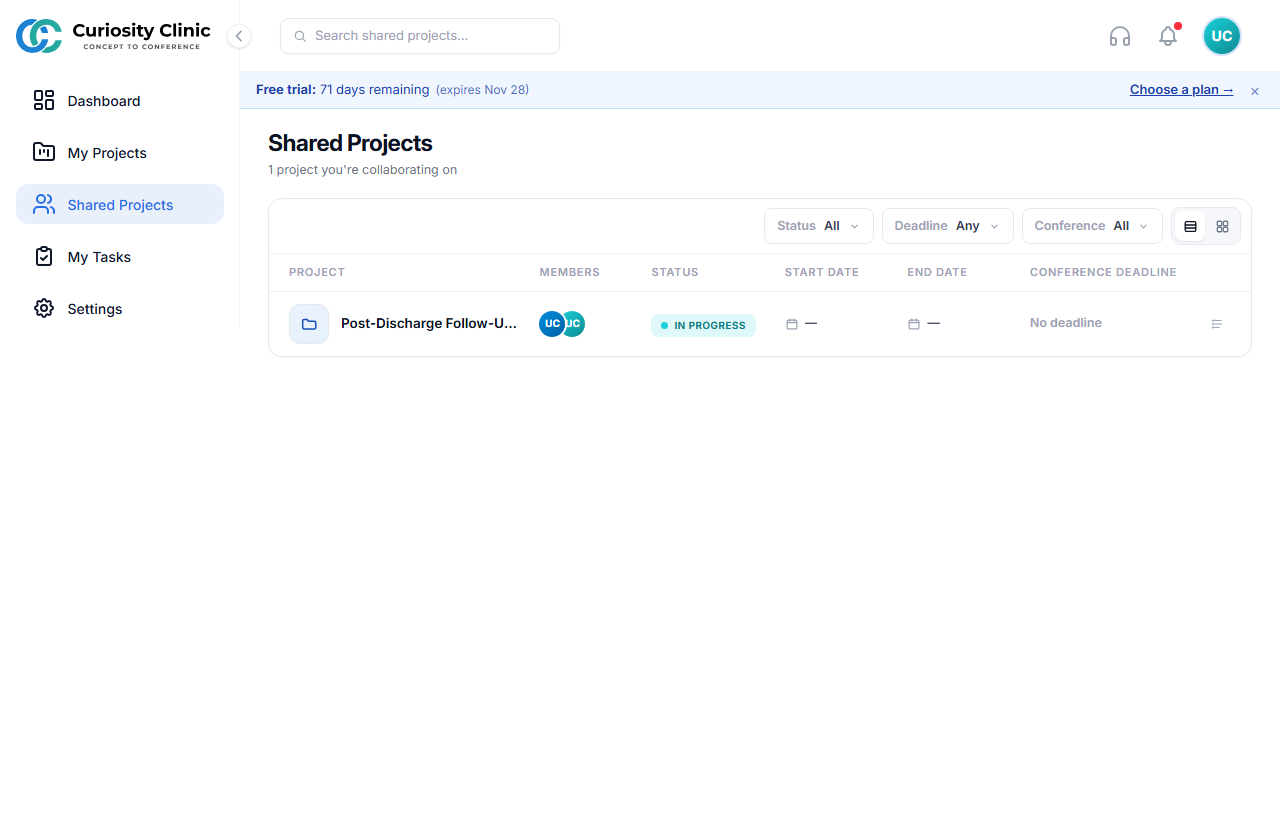Viewport: 1280px width, 829px height.
Task: Open the Post-Discharge Follow-U... project
Action: [429, 323]
